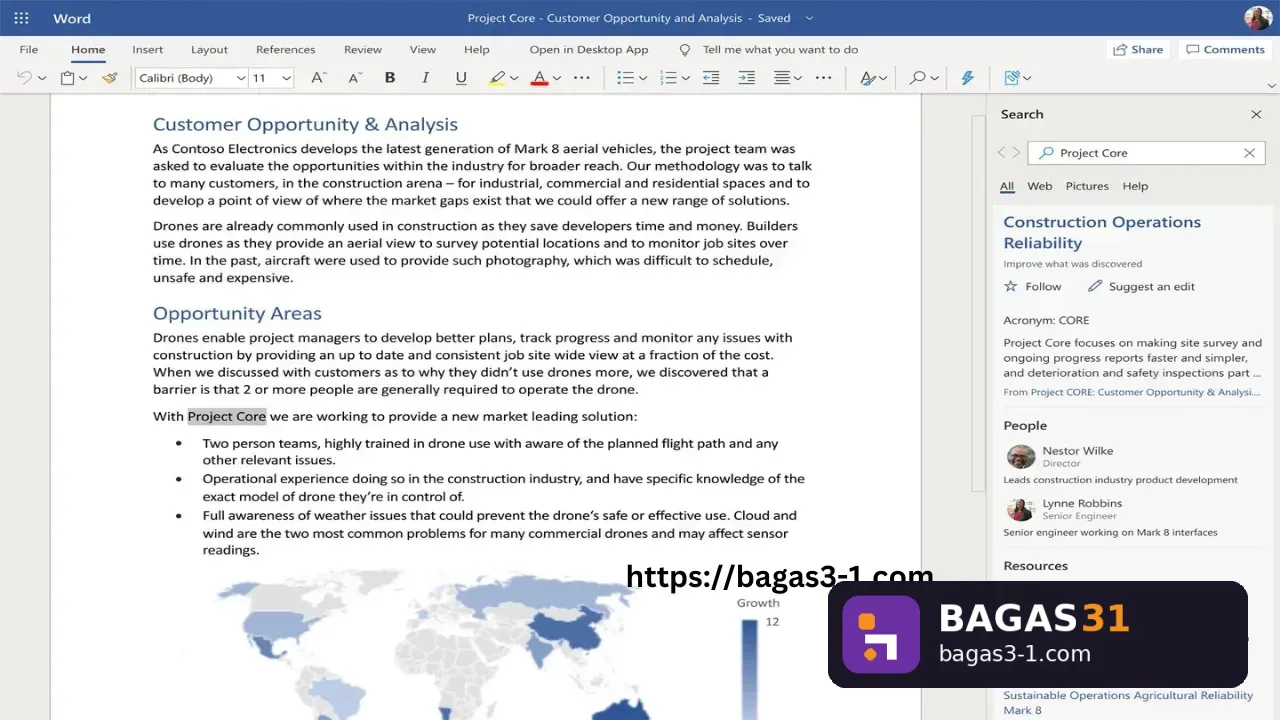Click the Share button

tap(1137, 49)
